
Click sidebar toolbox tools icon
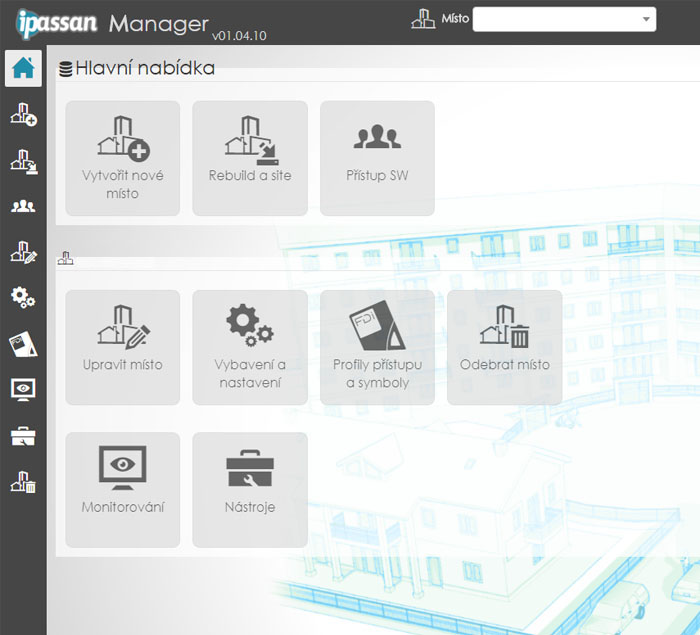click(x=23, y=436)
